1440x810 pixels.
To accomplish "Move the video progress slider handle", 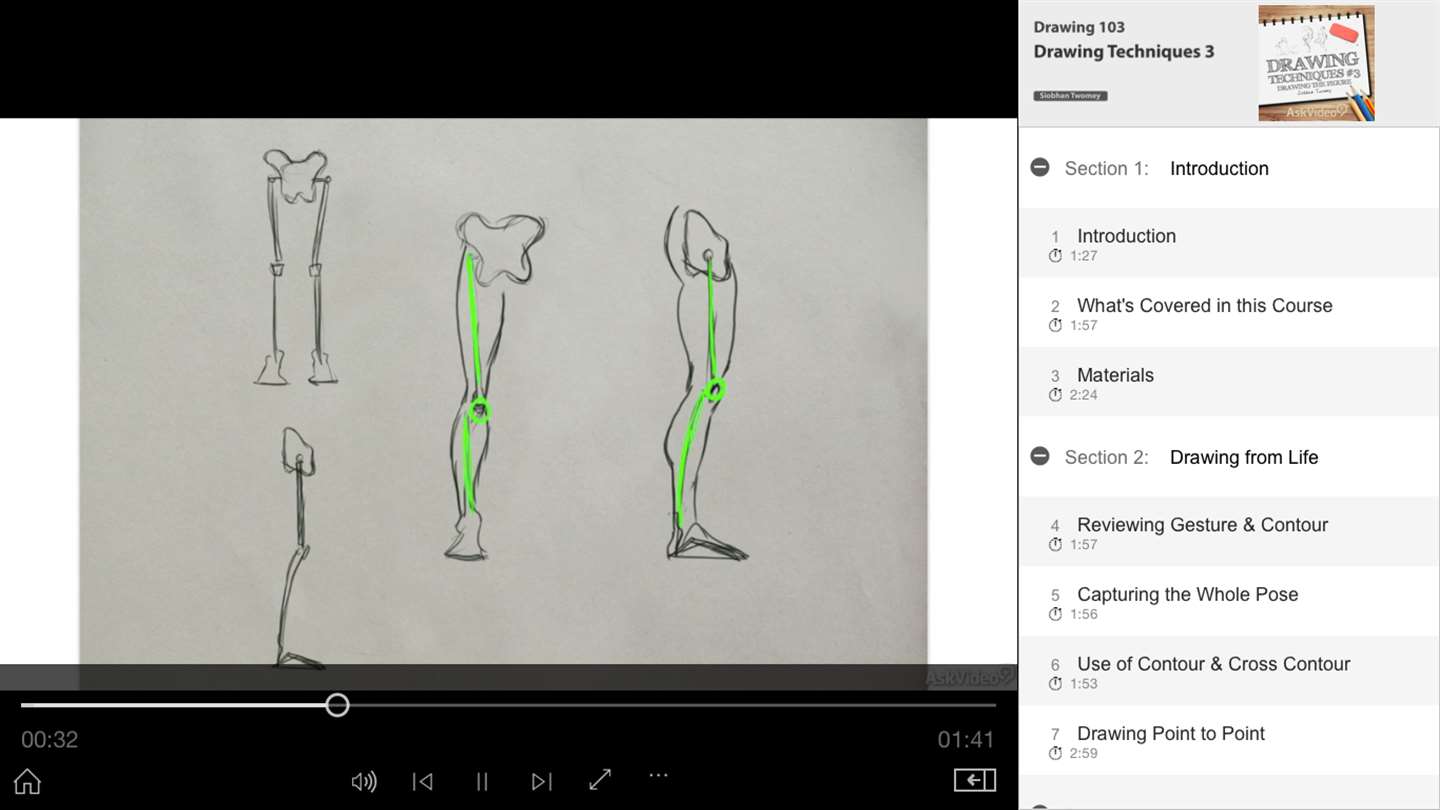I will click(x=337, y=705).
